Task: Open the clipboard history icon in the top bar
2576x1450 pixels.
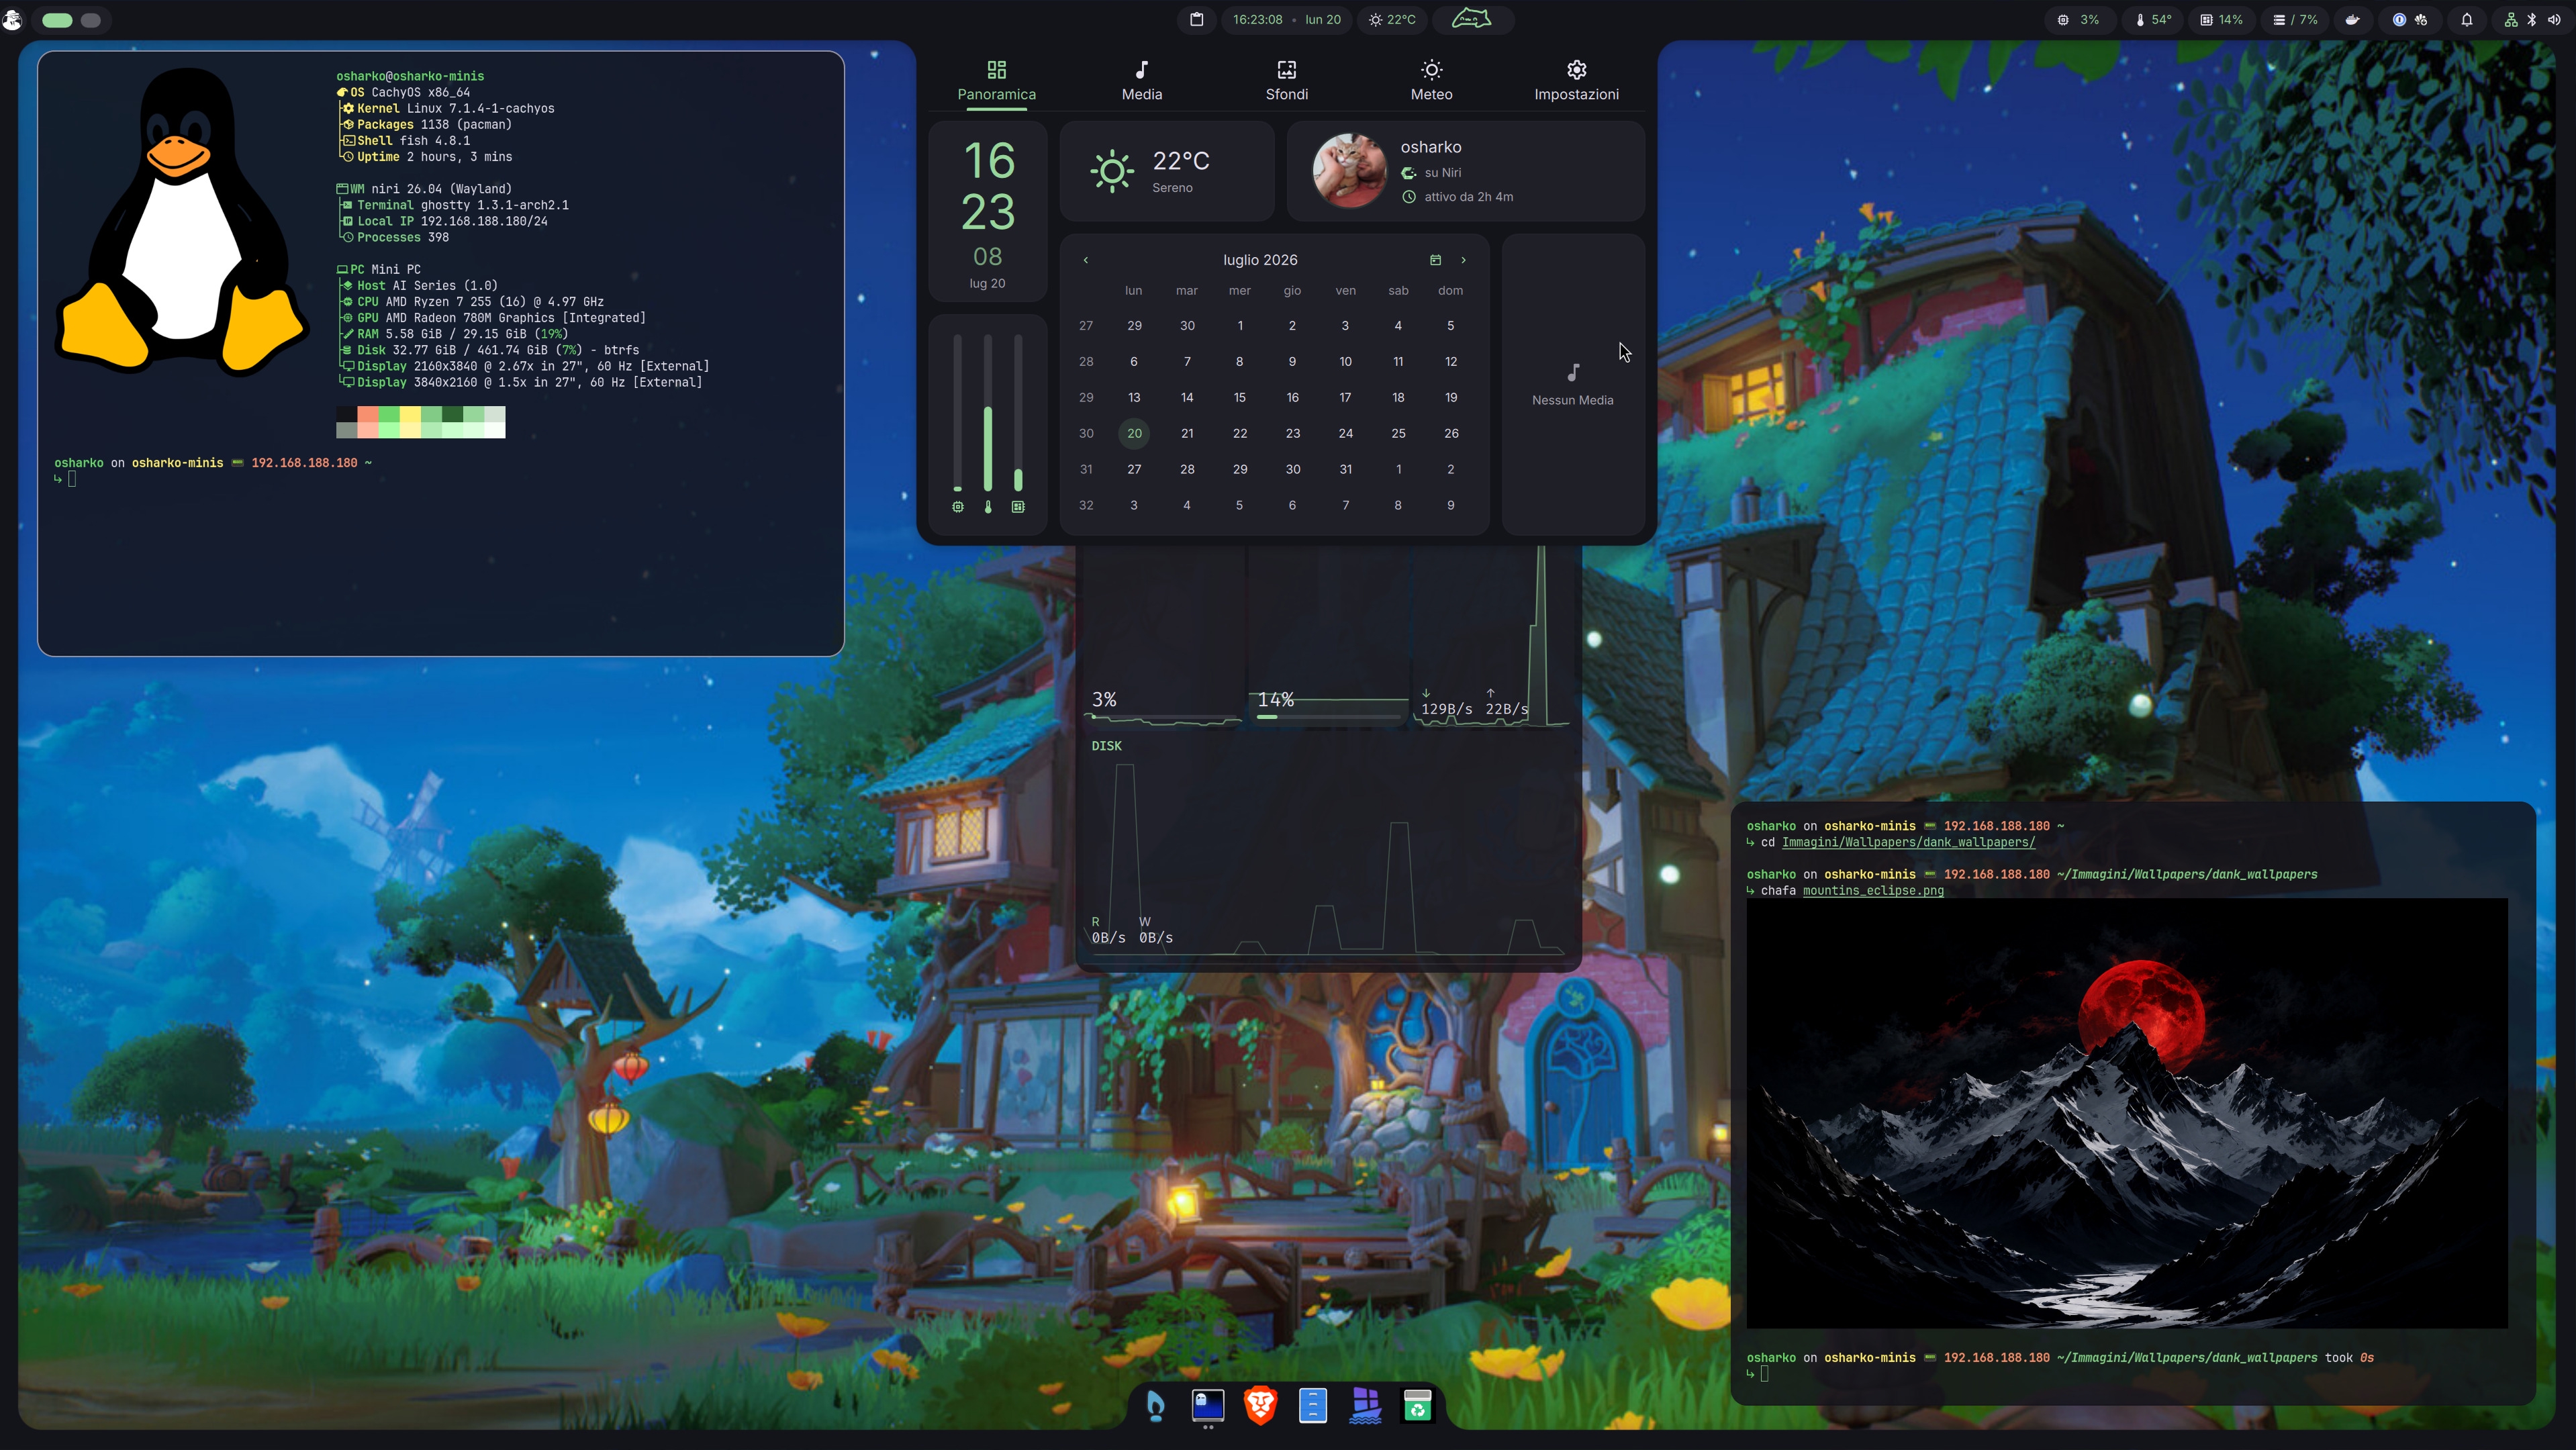Action: [1196, 19]
